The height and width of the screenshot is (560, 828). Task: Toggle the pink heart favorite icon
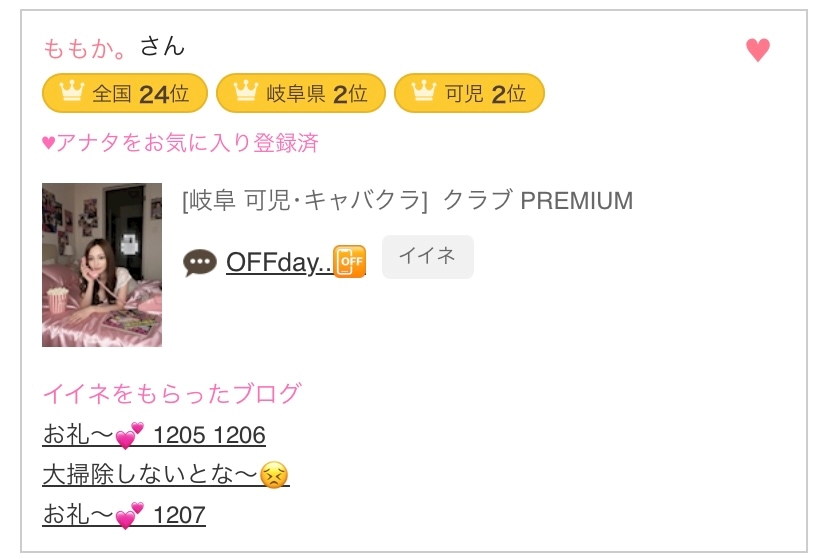758,50
